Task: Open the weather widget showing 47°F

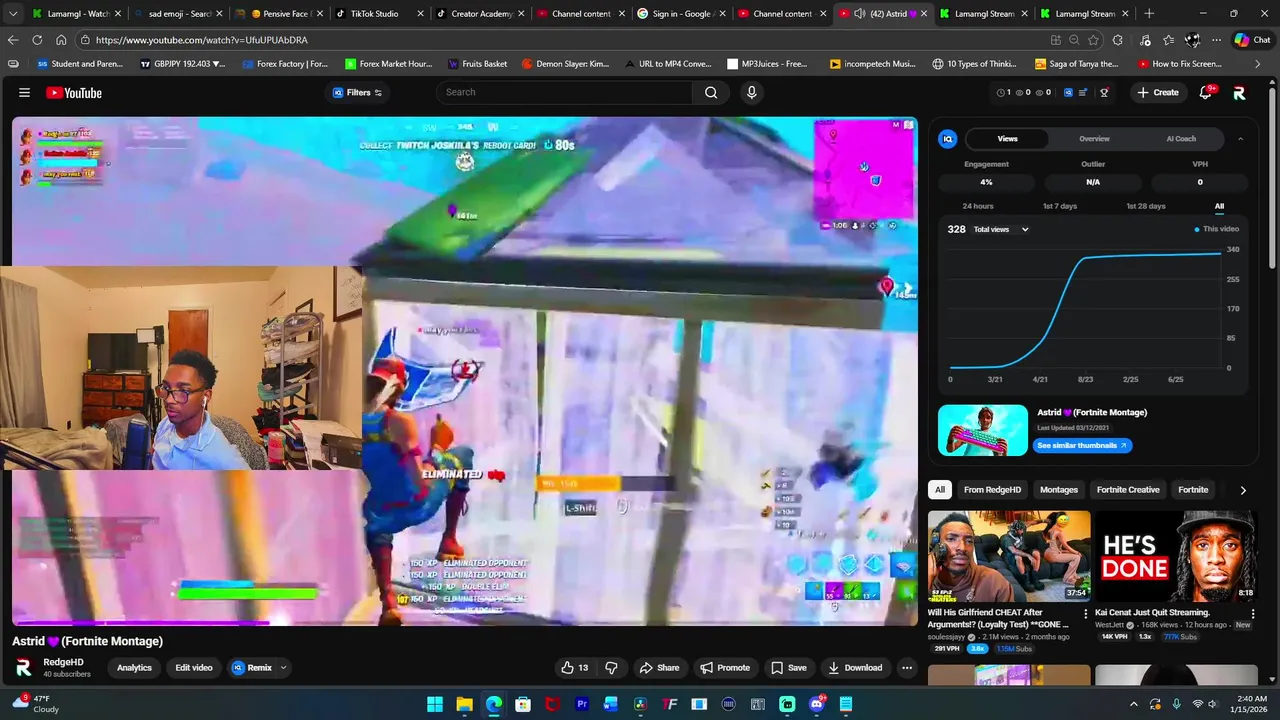Action: 35,703
